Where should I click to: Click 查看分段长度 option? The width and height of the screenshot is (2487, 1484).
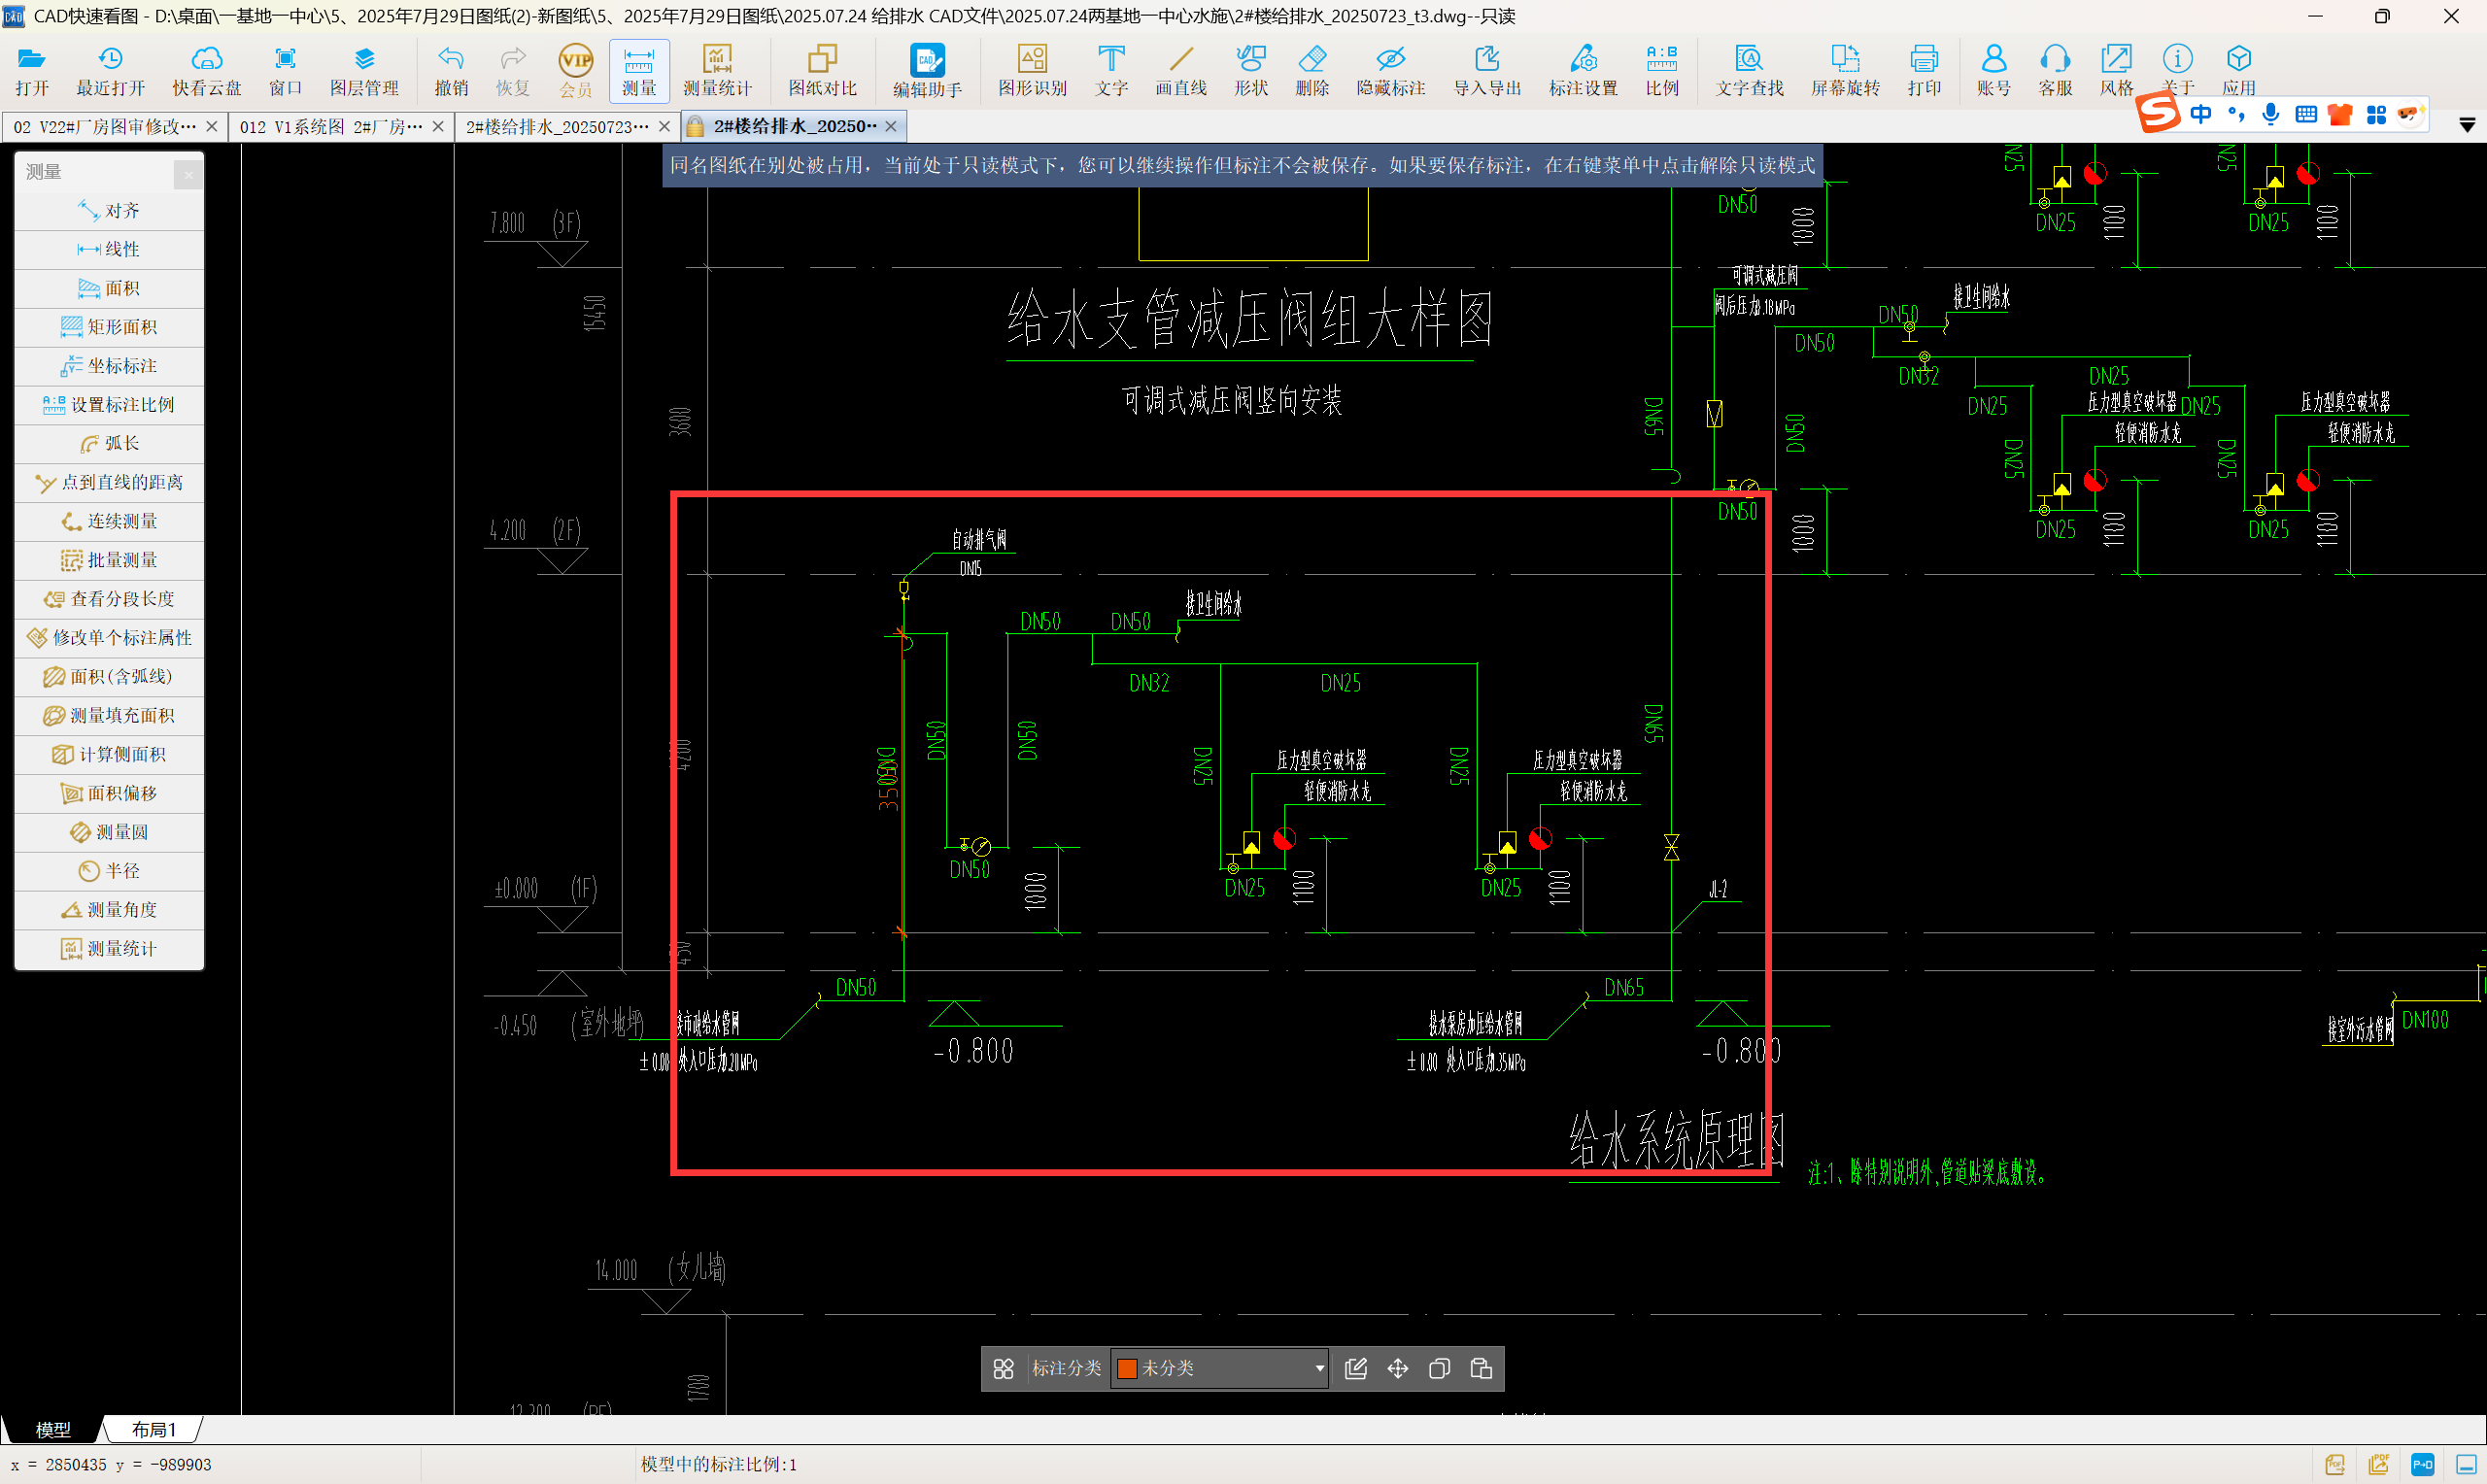pyautogui.click(x=110, y=599)
